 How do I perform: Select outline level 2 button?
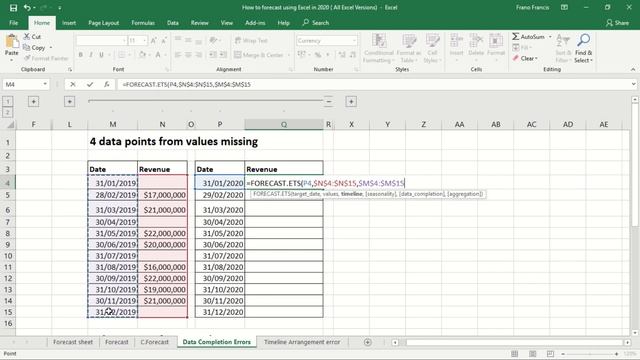pyautogui.click(x=7, y=112)
